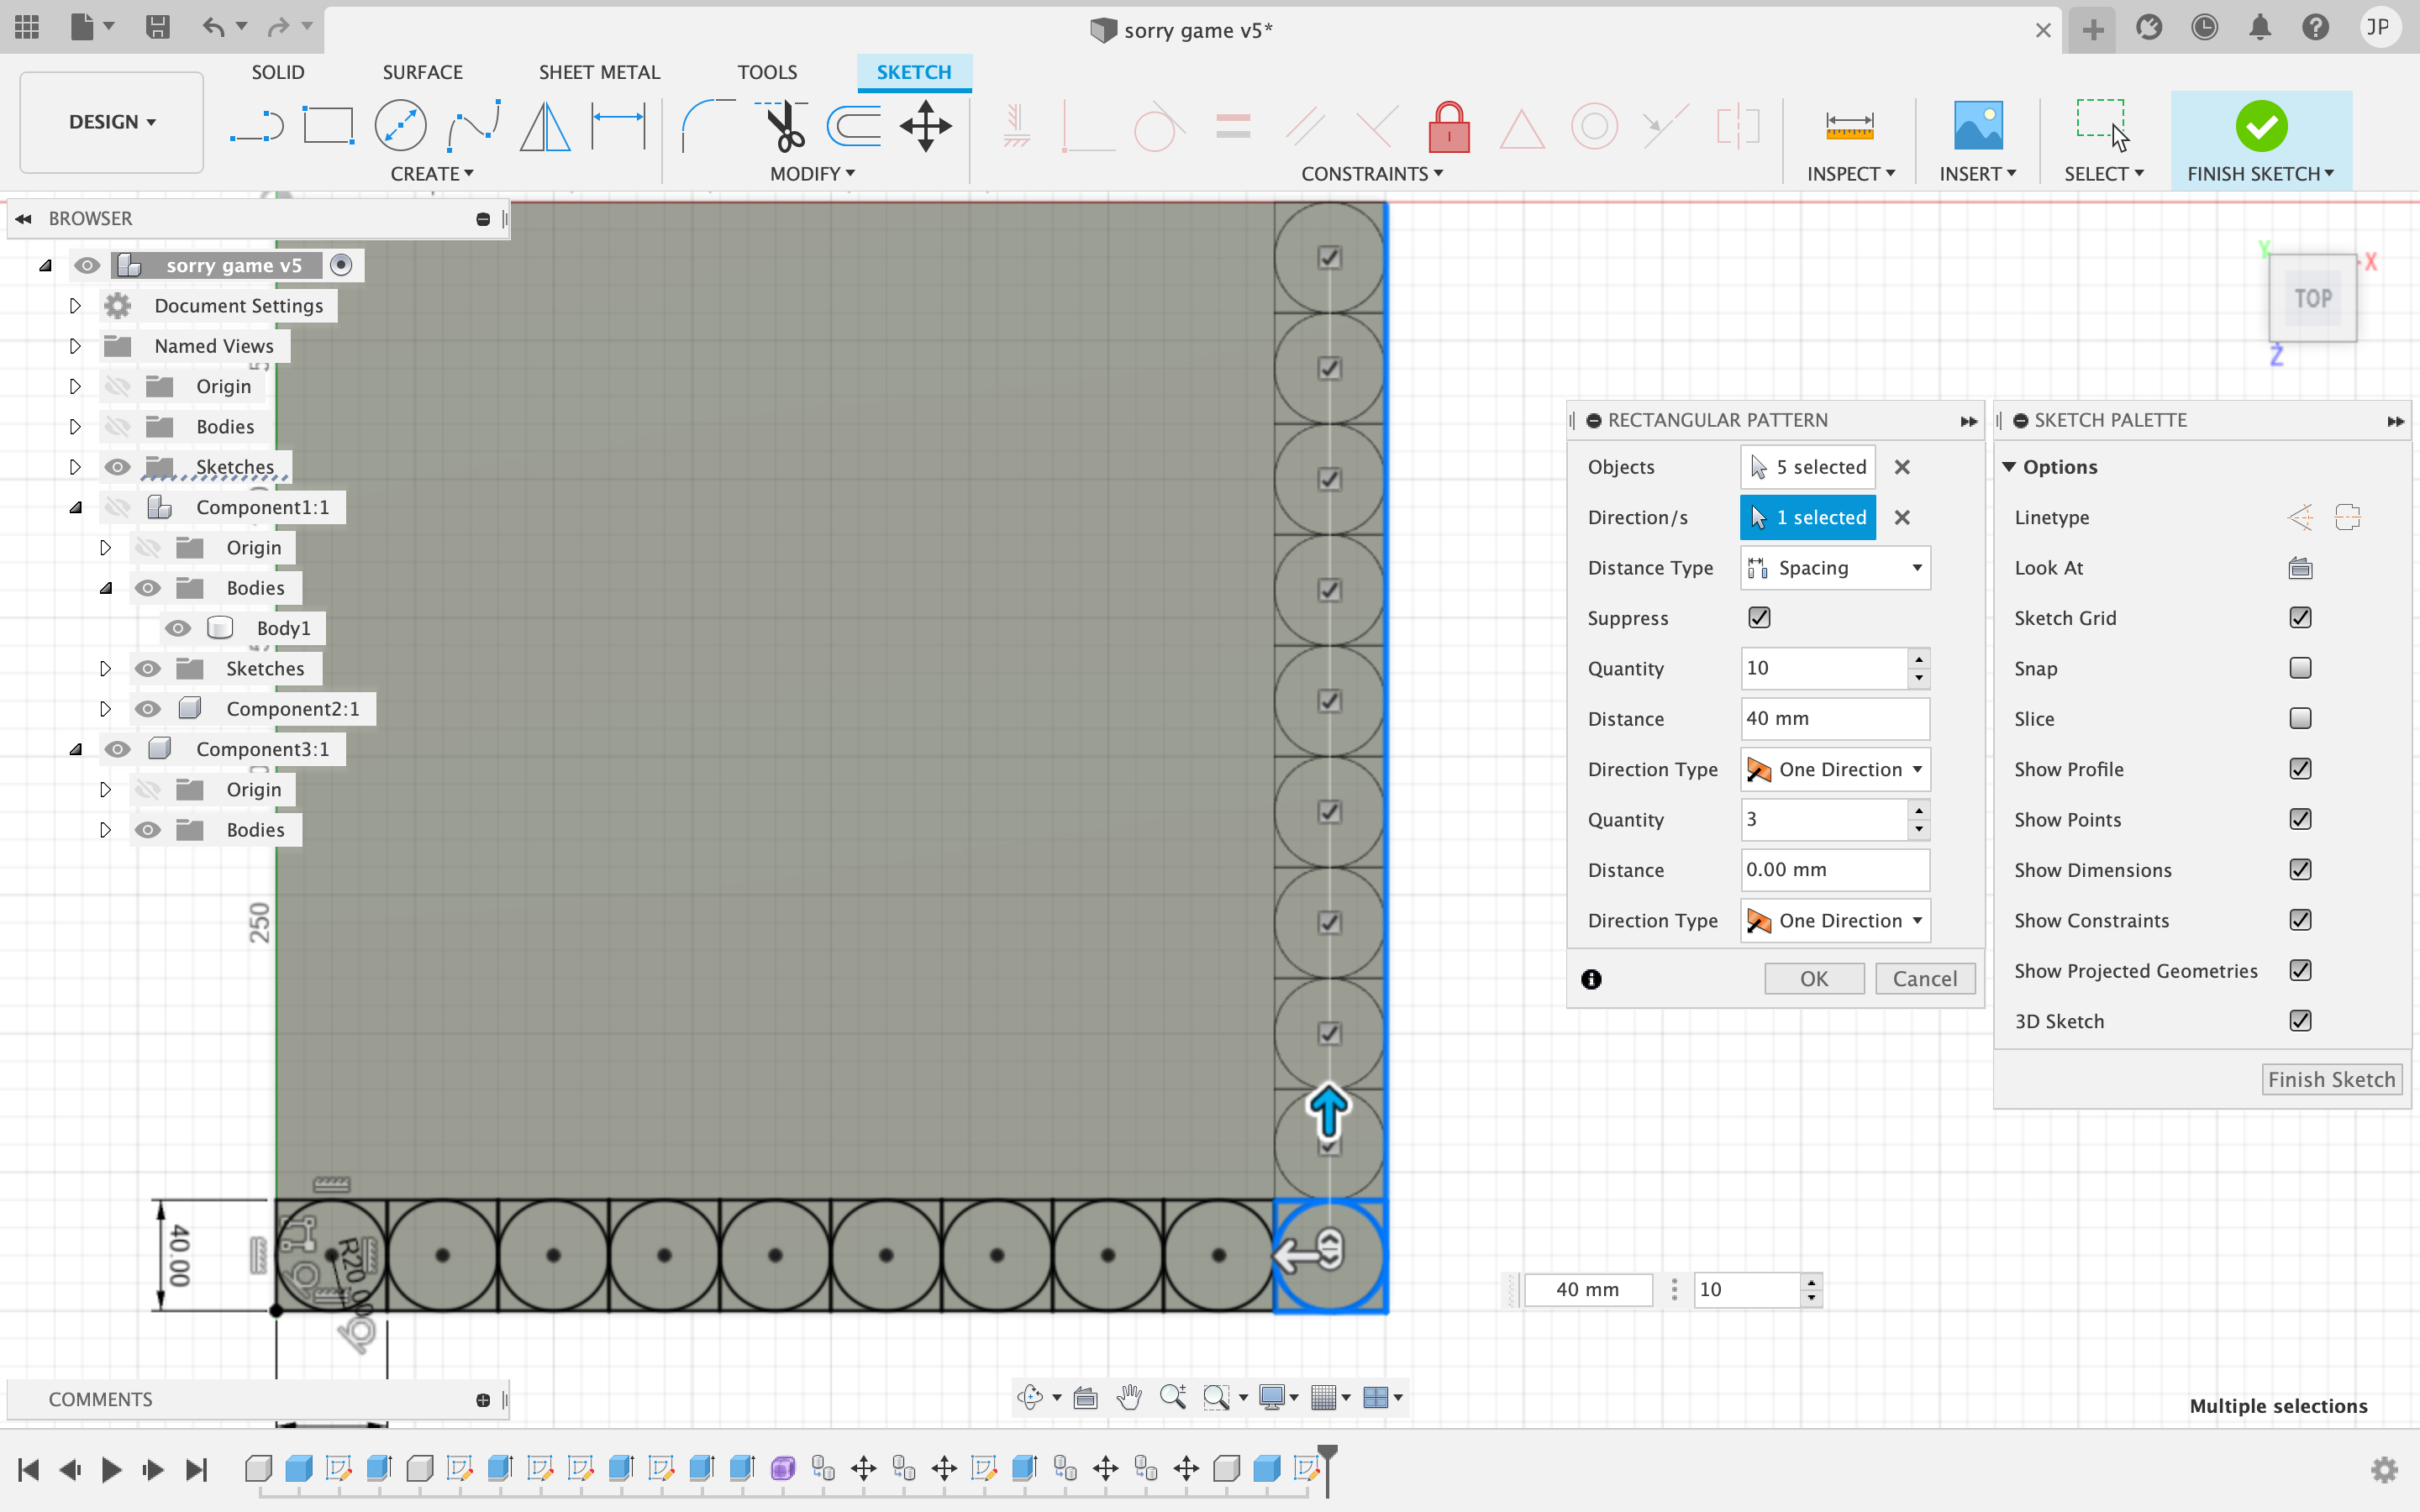Select the Rectangle sketch tool
Screen dimensions: 2420x1512
click(x=328, y=127)
